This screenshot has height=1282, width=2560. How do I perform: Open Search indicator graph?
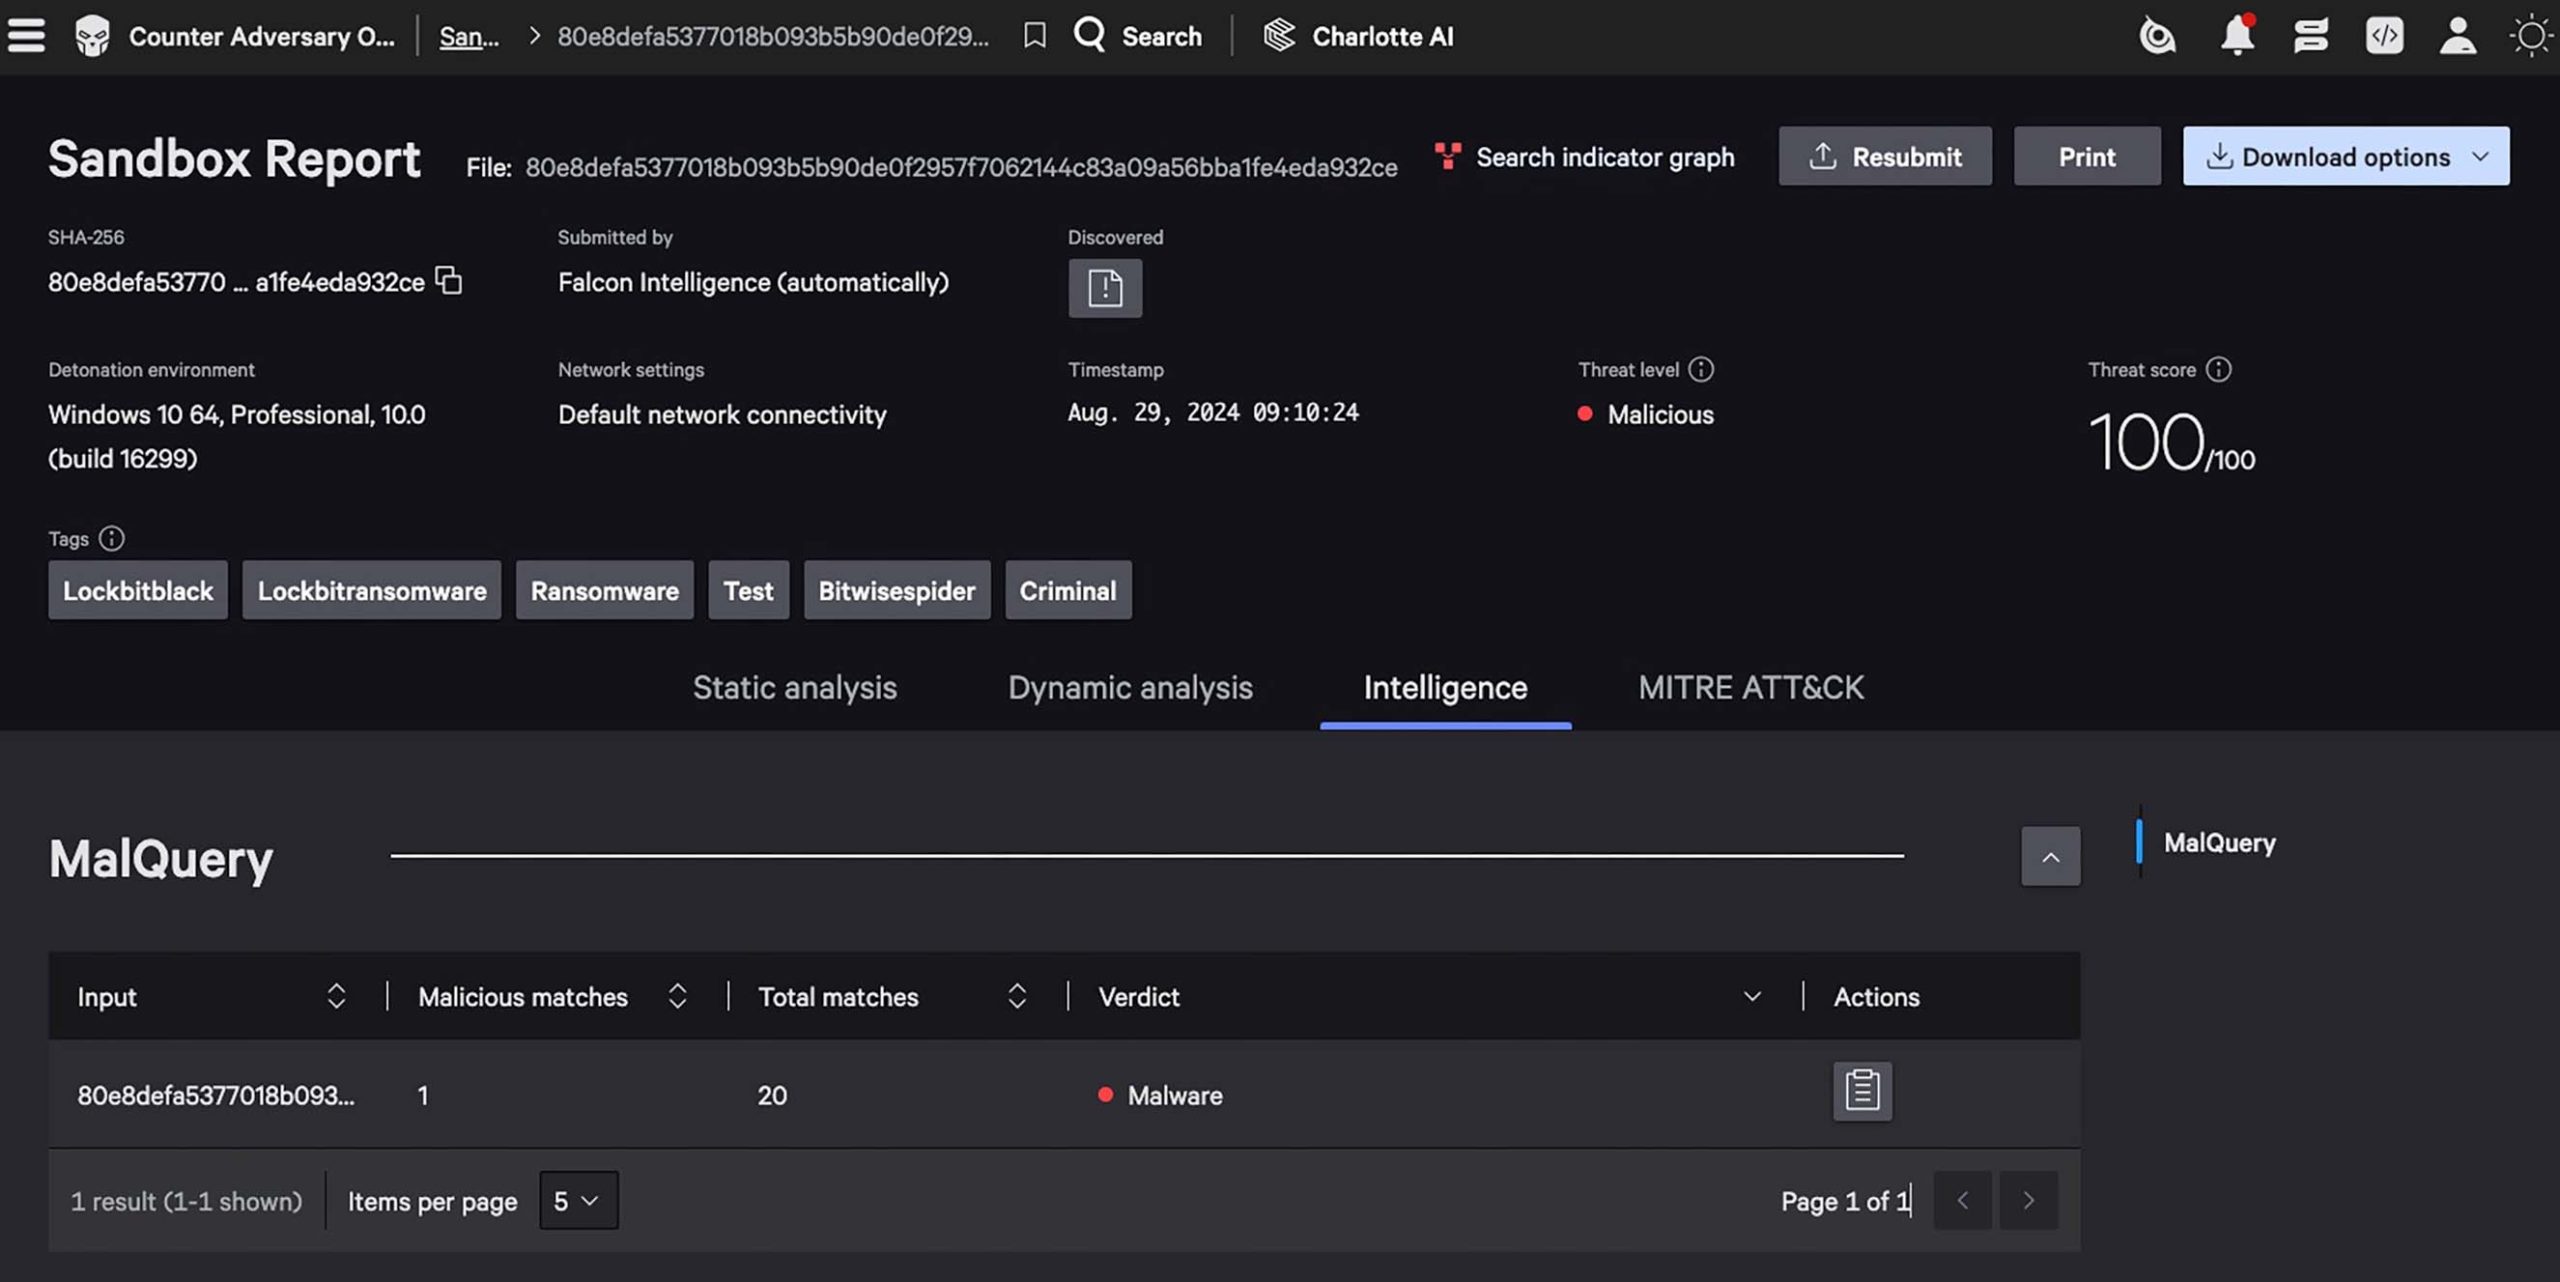(x=1585, y=157)
